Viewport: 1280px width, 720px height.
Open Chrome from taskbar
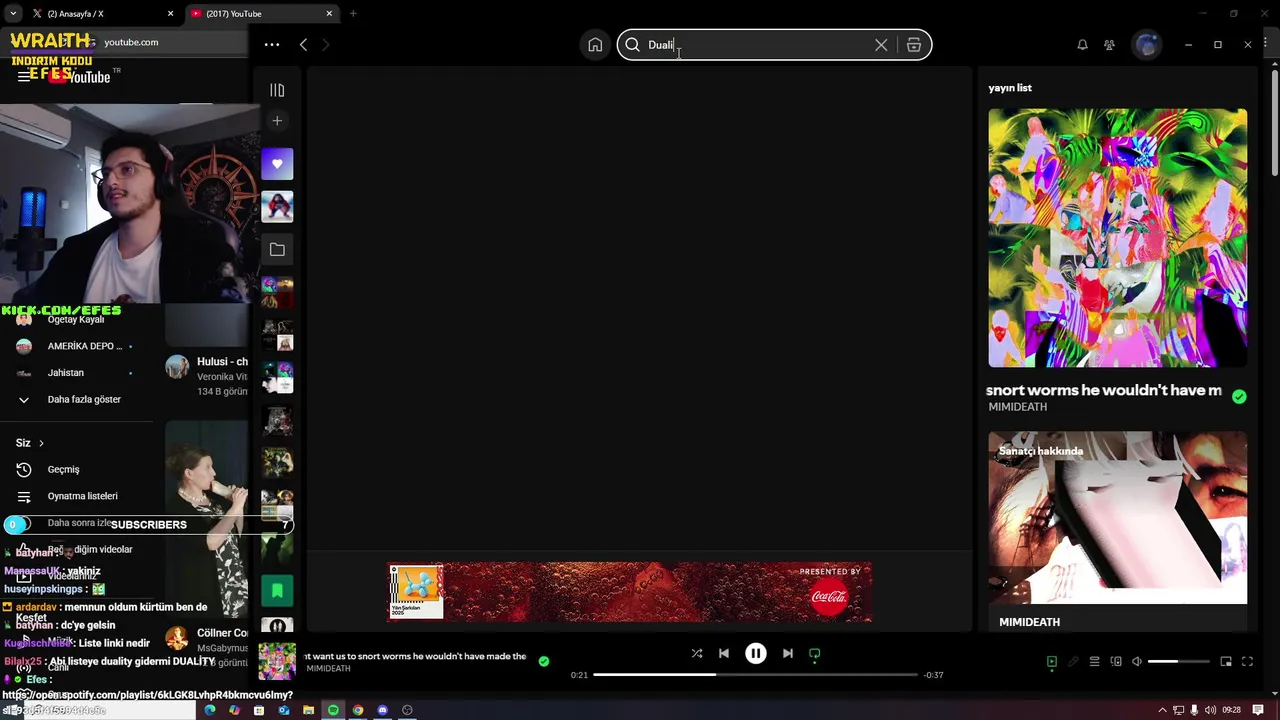click(358, 710)
